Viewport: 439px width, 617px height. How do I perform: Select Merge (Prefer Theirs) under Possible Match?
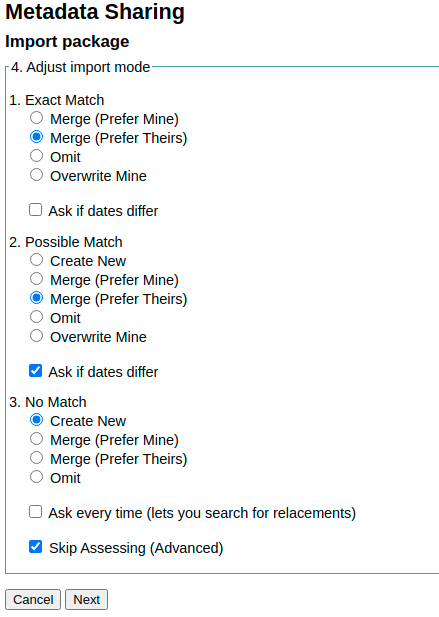click(36, 297)
